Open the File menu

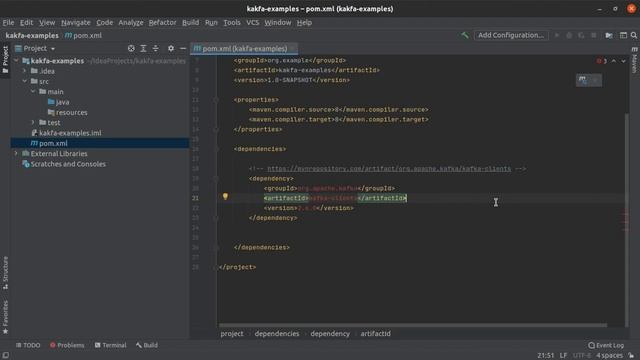(8, 22)
